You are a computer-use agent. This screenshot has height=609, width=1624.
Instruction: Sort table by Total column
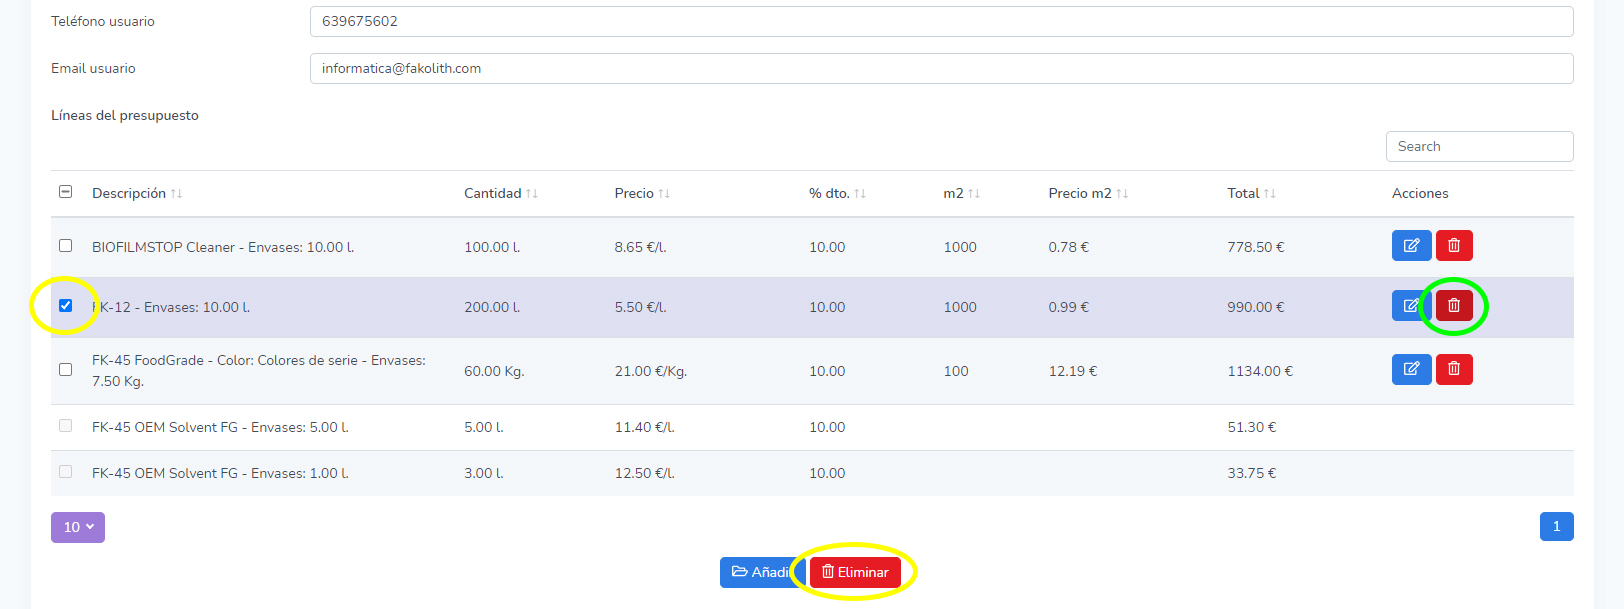[1269, 194]
